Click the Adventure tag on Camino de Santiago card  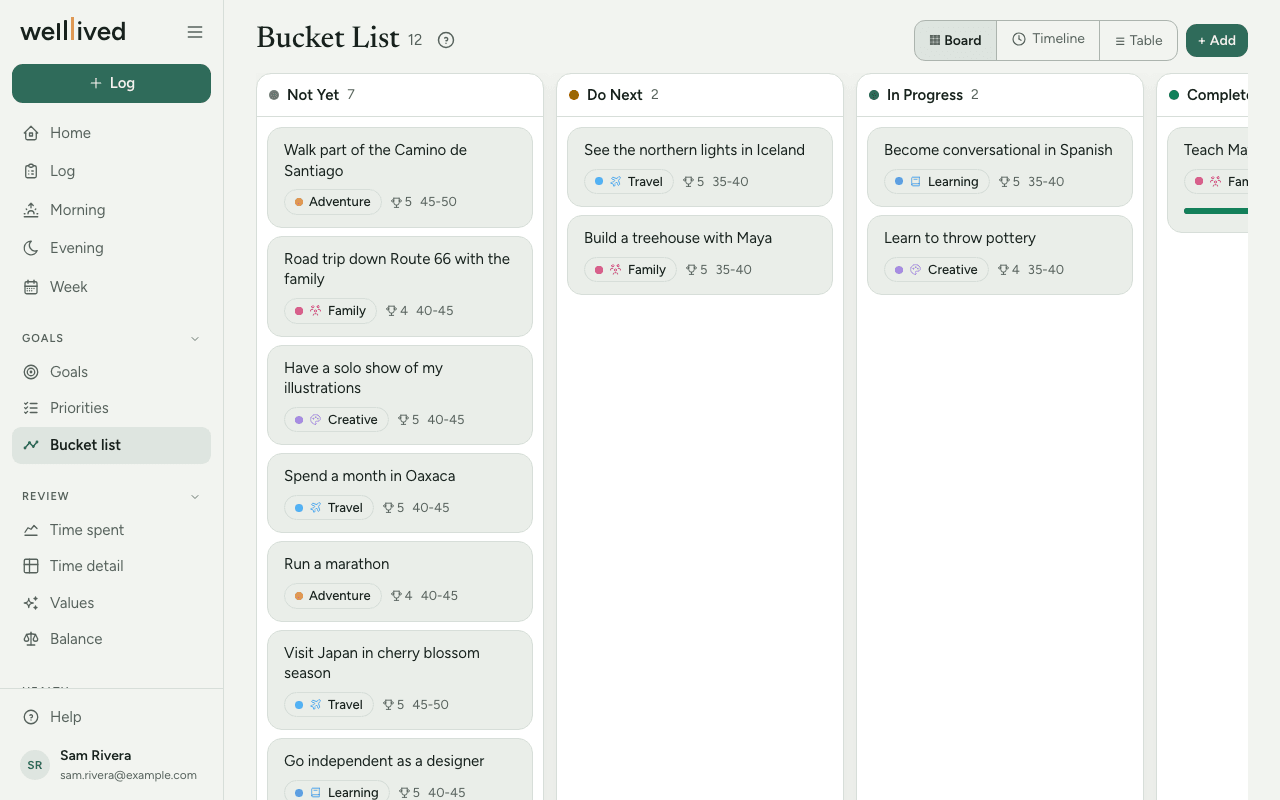[333, 202]
